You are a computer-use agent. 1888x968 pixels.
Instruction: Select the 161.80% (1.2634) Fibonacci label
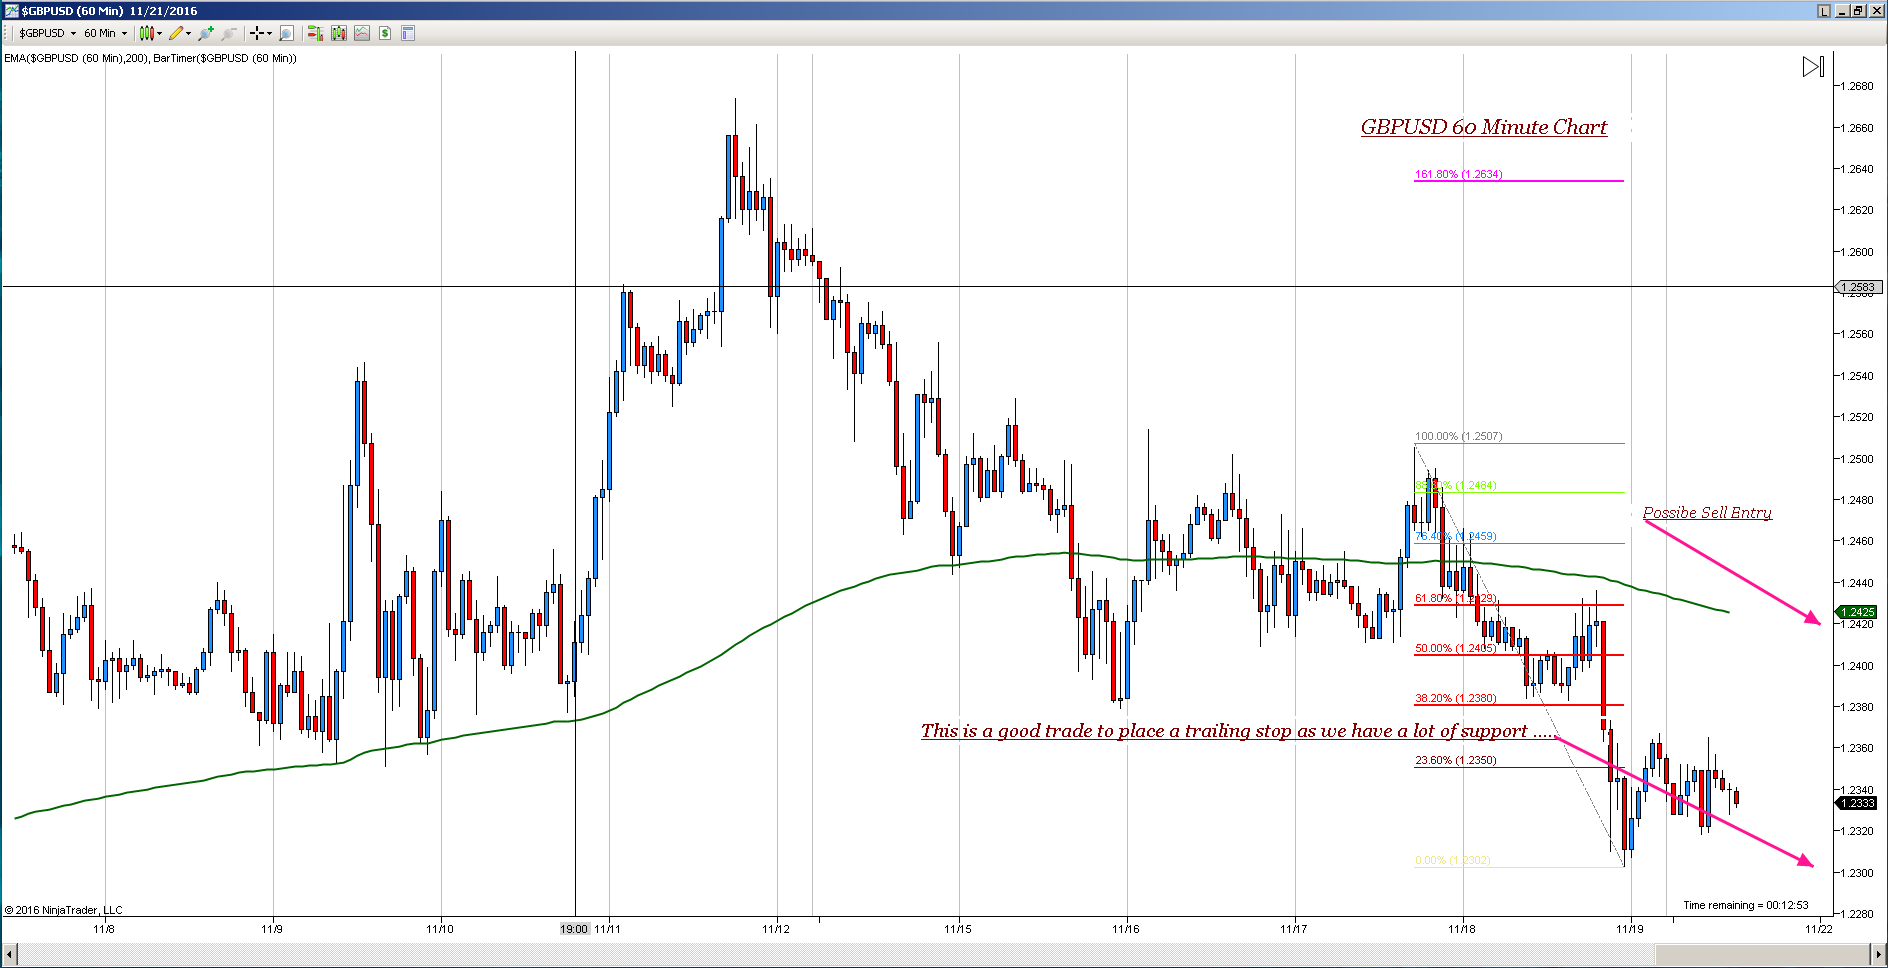[x=1458, y=174]
